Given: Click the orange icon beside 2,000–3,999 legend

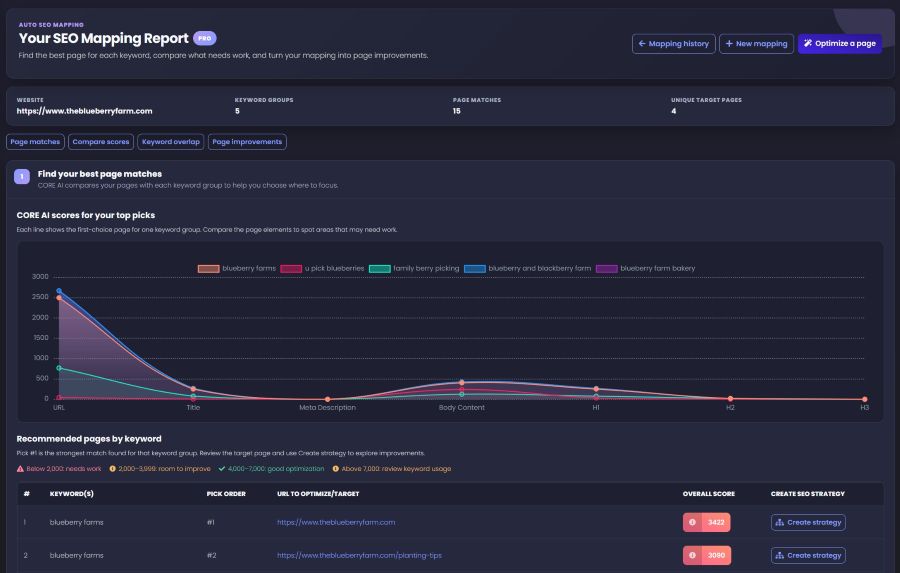Looking at the screenshot, I should click(112, 469).
